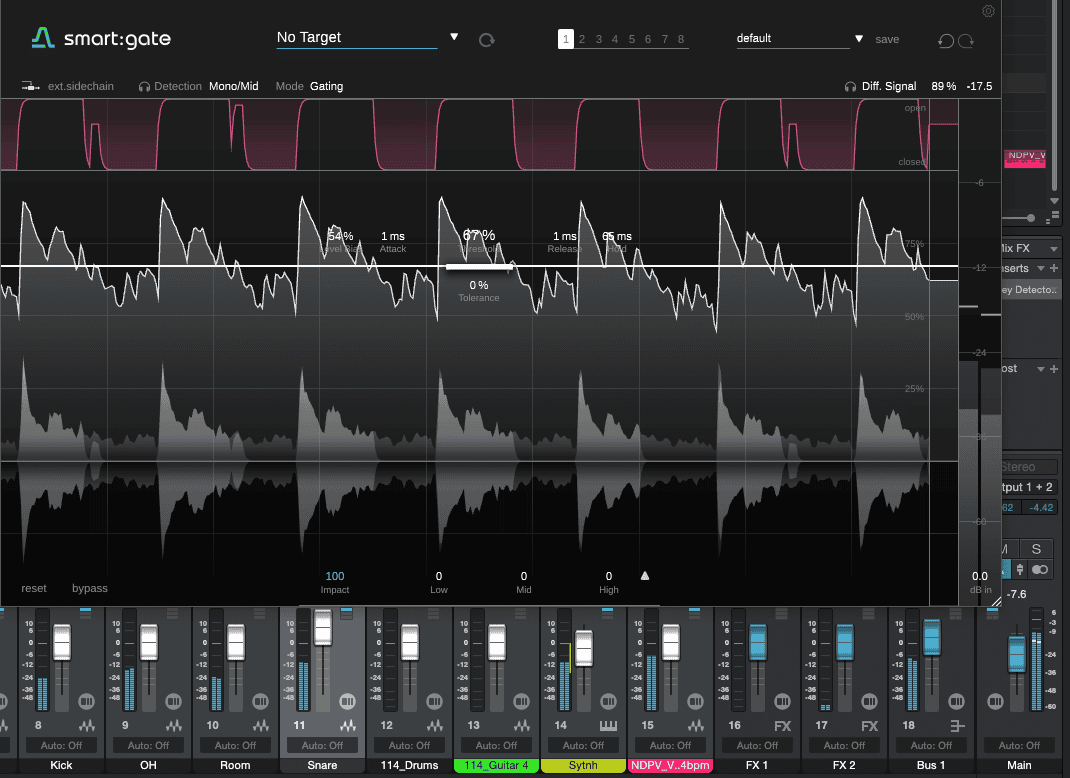Undo the last change with the undo arrow

pos(946,40)
